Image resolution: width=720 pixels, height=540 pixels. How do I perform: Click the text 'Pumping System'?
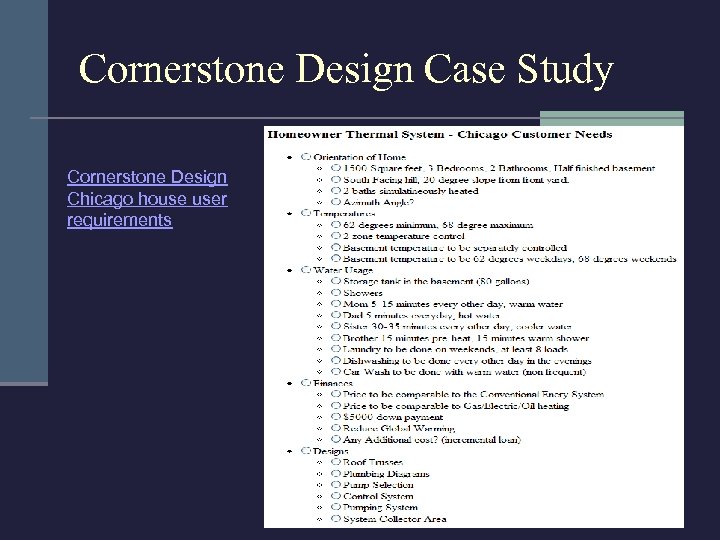(380, 507)
